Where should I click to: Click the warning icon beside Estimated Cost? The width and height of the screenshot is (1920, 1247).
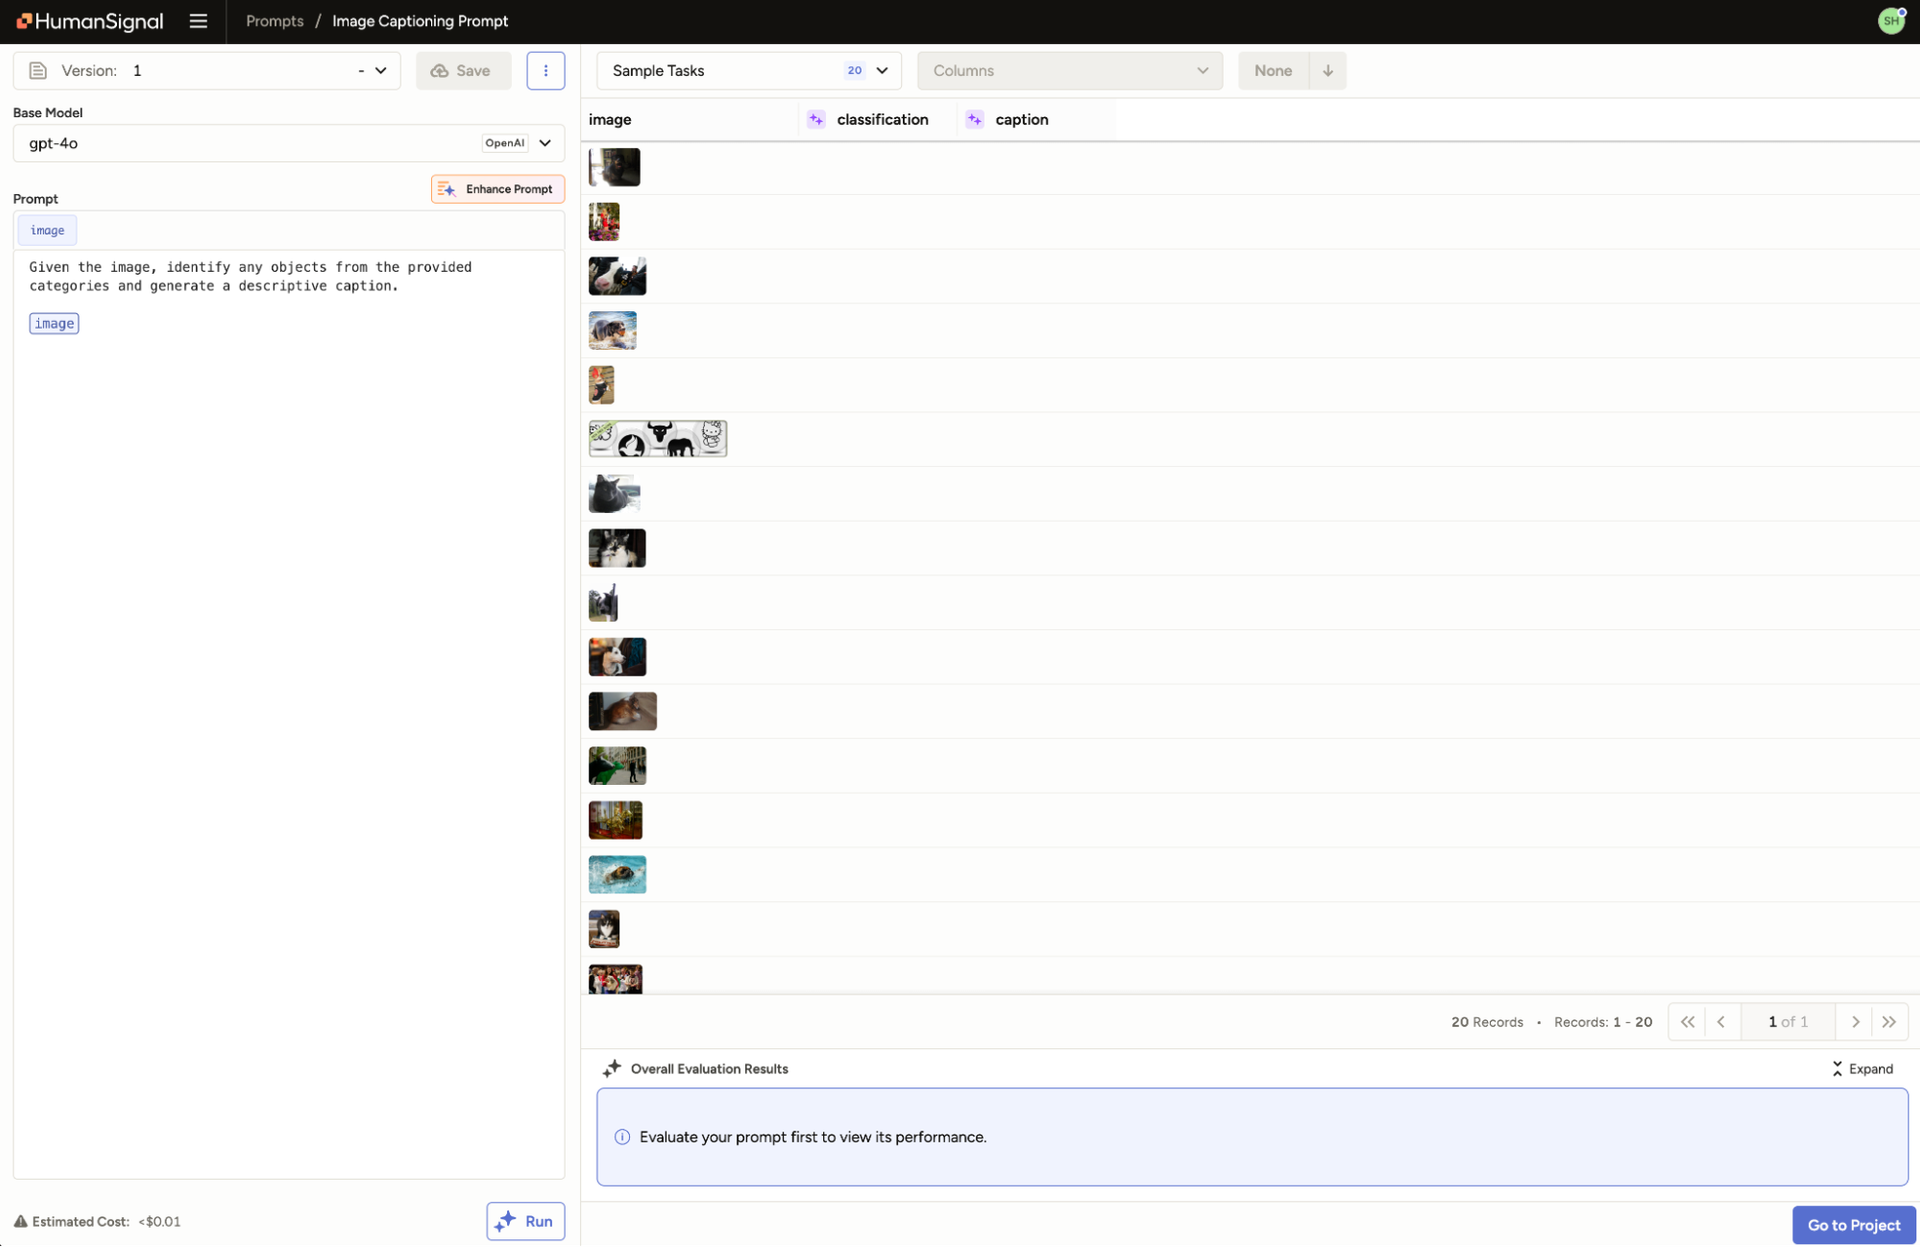click(20, 1222)
